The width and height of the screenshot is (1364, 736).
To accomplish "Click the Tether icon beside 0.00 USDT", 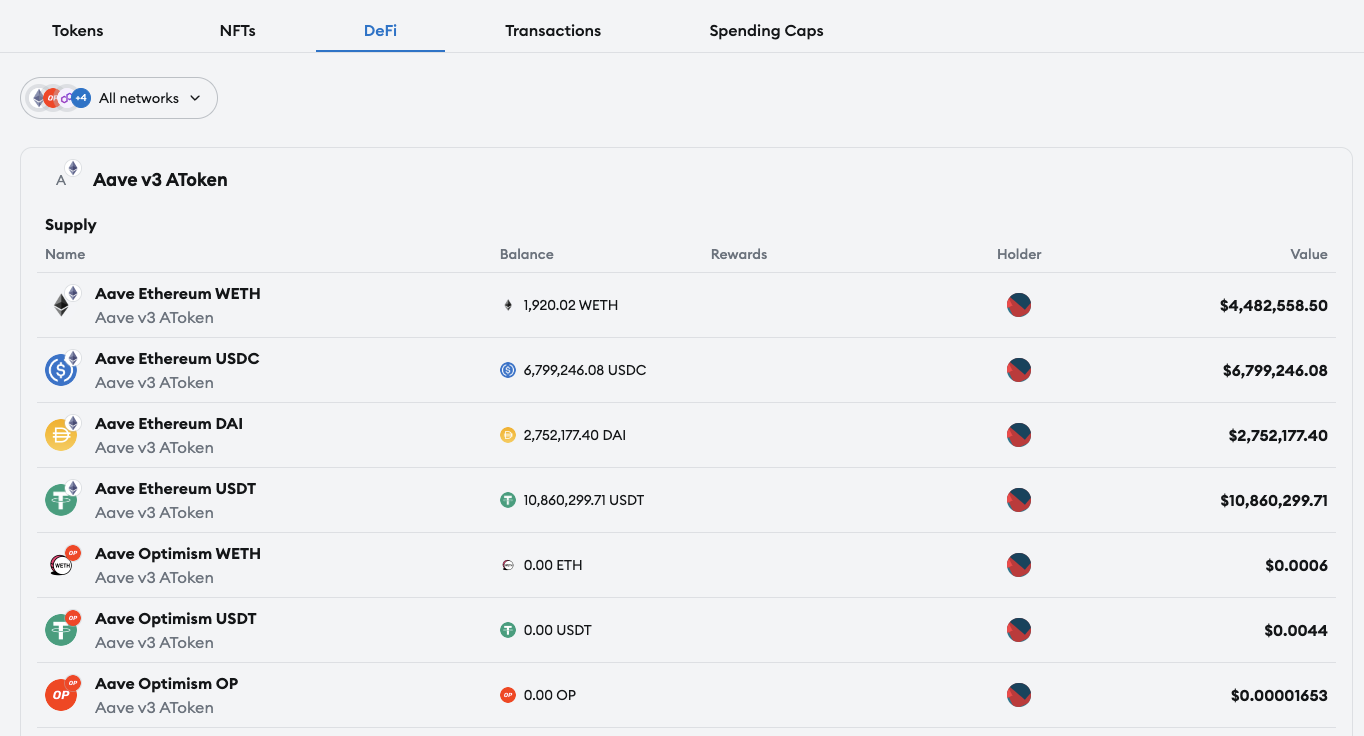I will click(x=508, y=630).
